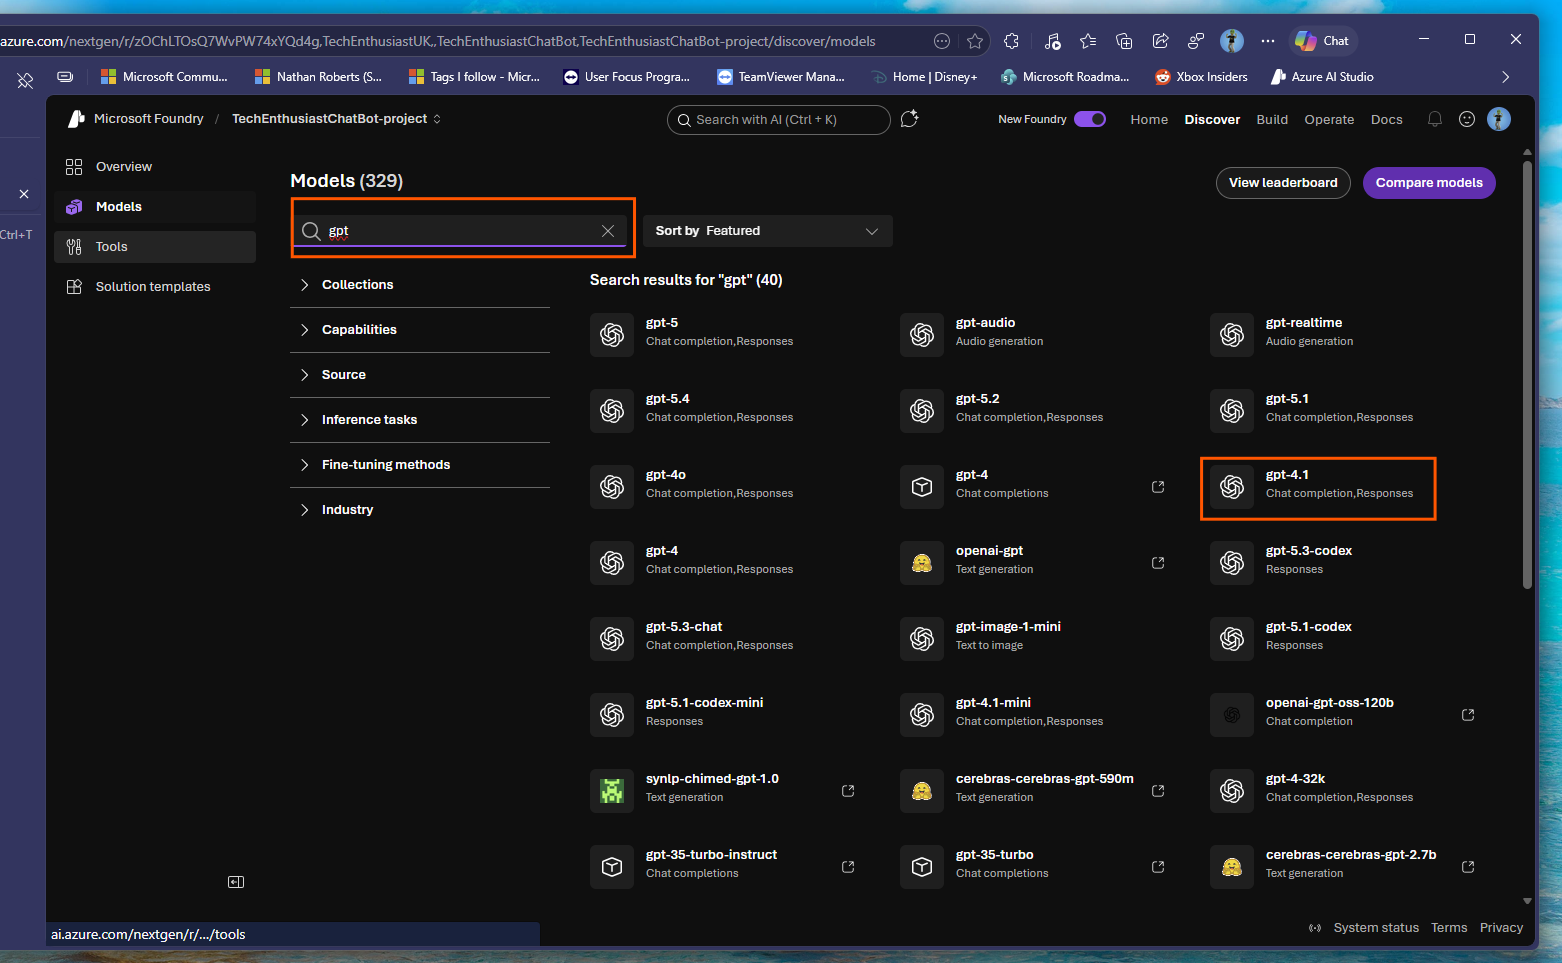1562x963 pixels.
Task: Click the emoji icon of cerebras-cerebras-gpt-590m
Action: pos(922,791)
